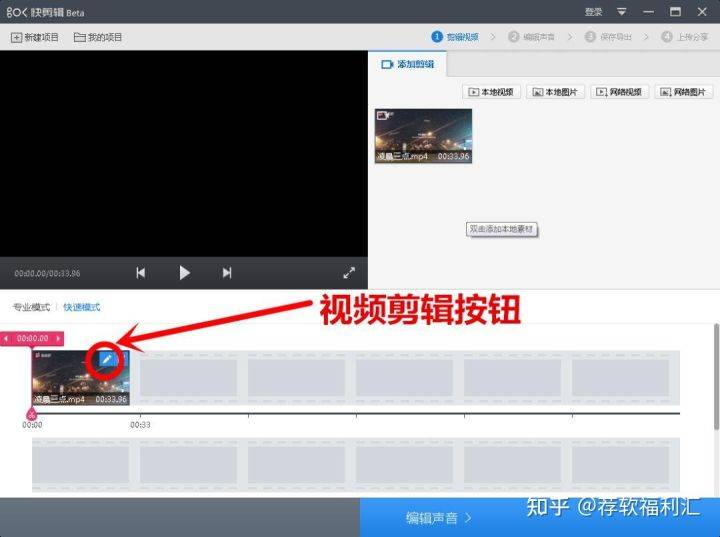Play the video preview
Image resolution: width=720 pixels, height=537 pixels.
(184, 272)
